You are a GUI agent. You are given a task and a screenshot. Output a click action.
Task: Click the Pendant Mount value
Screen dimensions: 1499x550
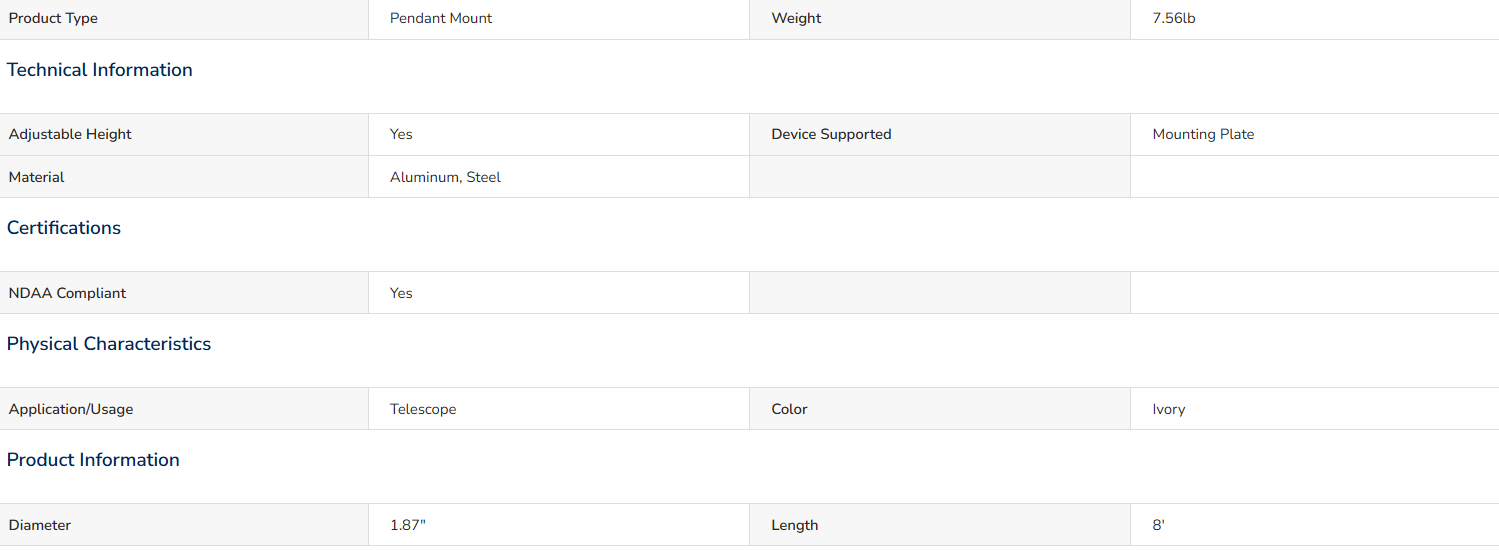coord(441,18)
